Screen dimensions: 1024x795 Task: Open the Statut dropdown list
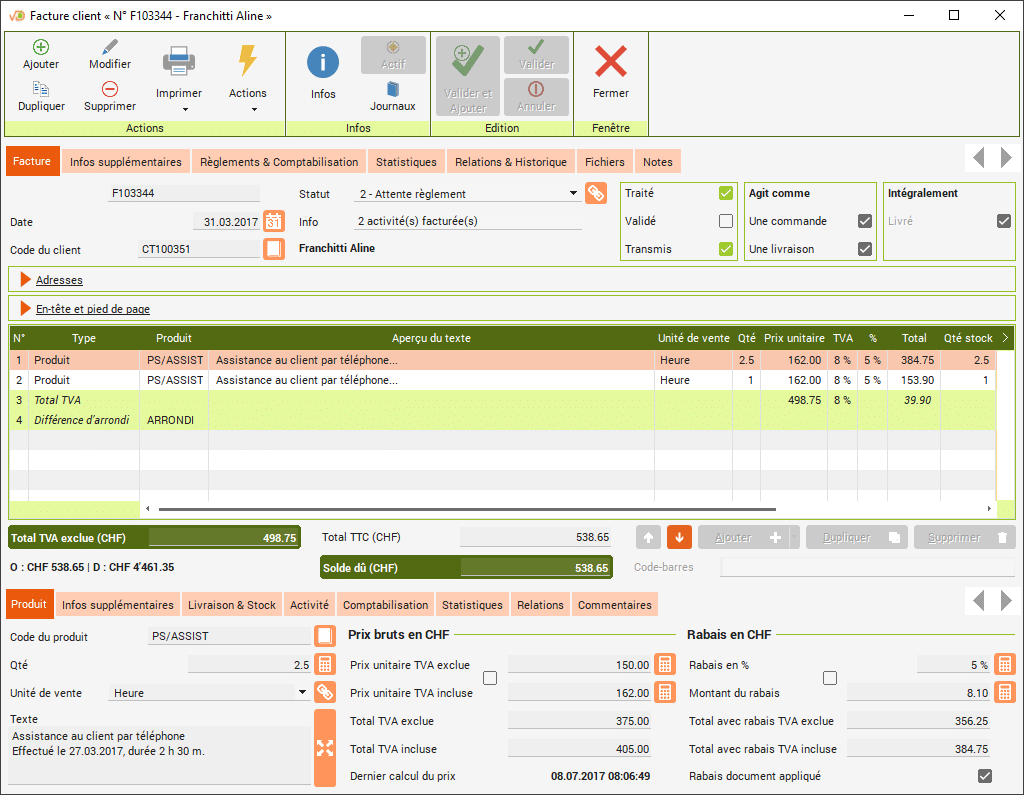(x=573, y=194)
